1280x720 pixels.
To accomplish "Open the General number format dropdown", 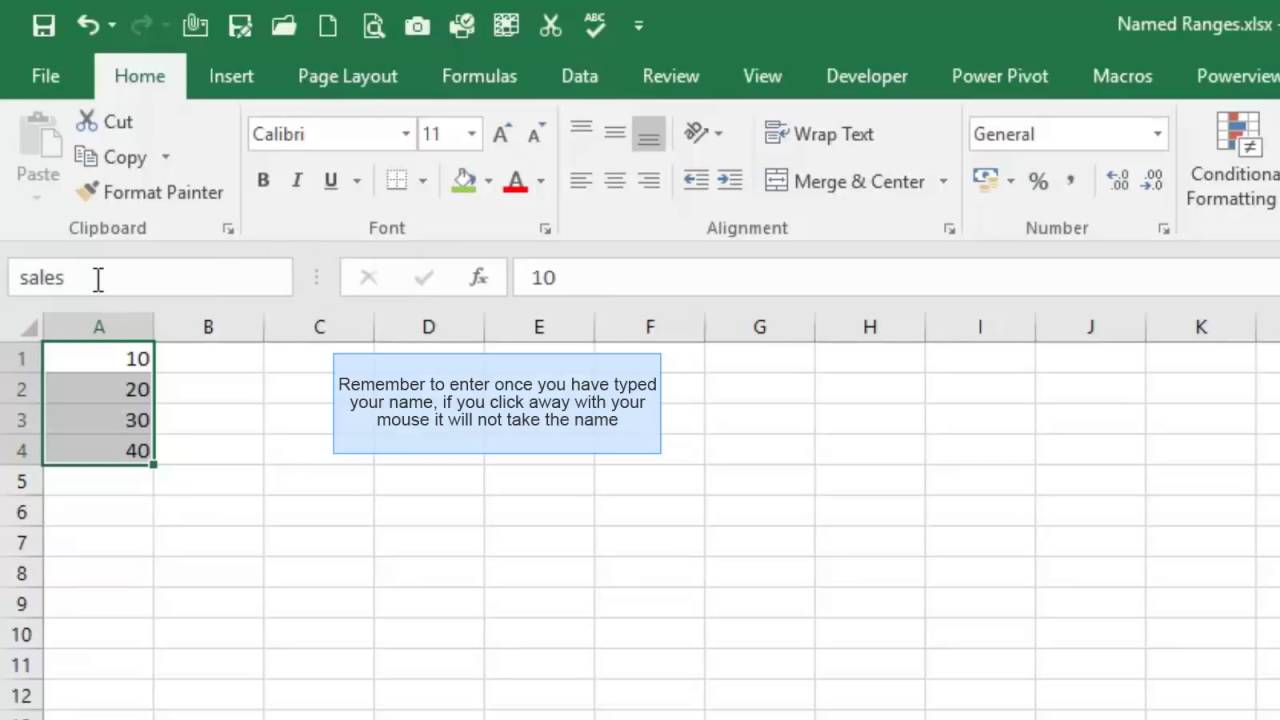I will coord(1157,134).
